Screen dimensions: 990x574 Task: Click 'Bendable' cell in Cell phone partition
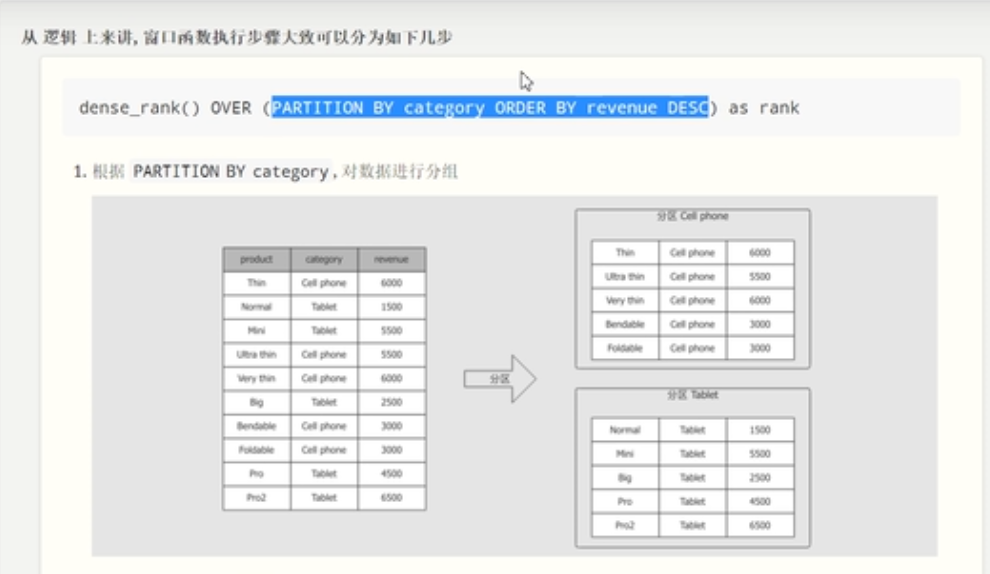(x=625, y=325)
